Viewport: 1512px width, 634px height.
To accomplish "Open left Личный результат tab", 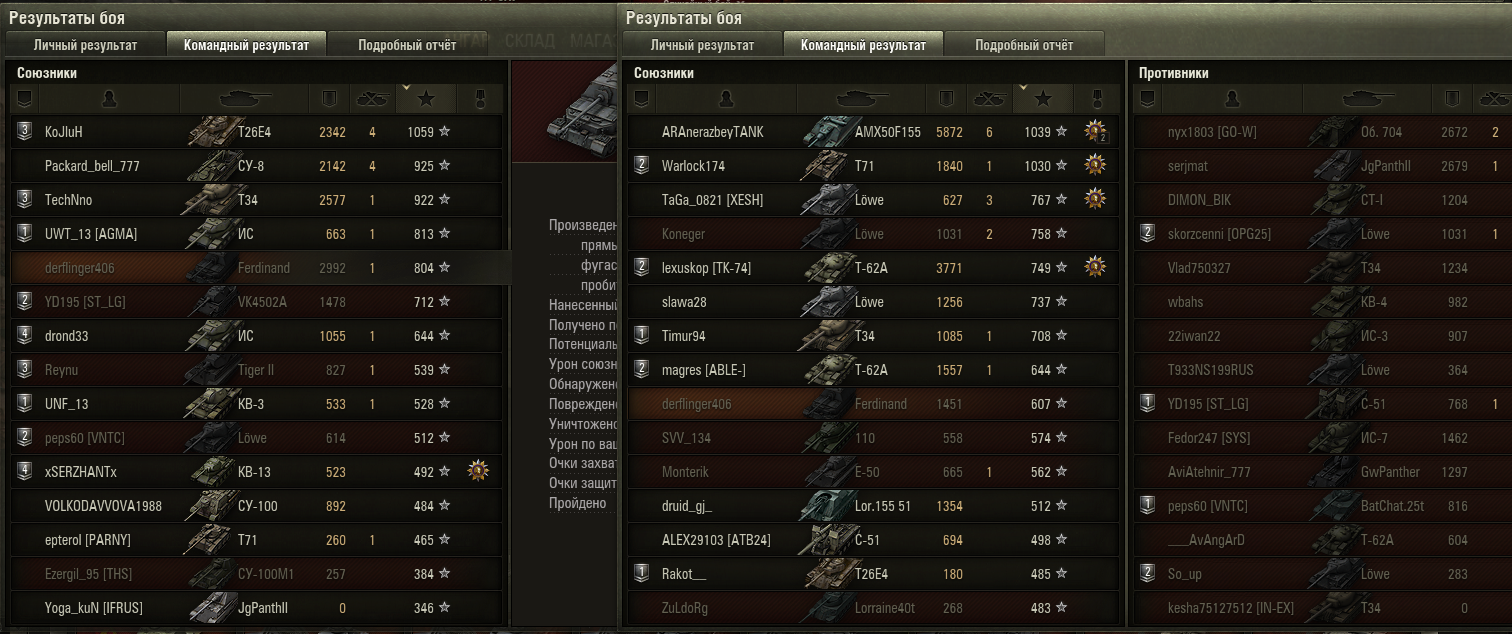I will click(x=85, y=44).
